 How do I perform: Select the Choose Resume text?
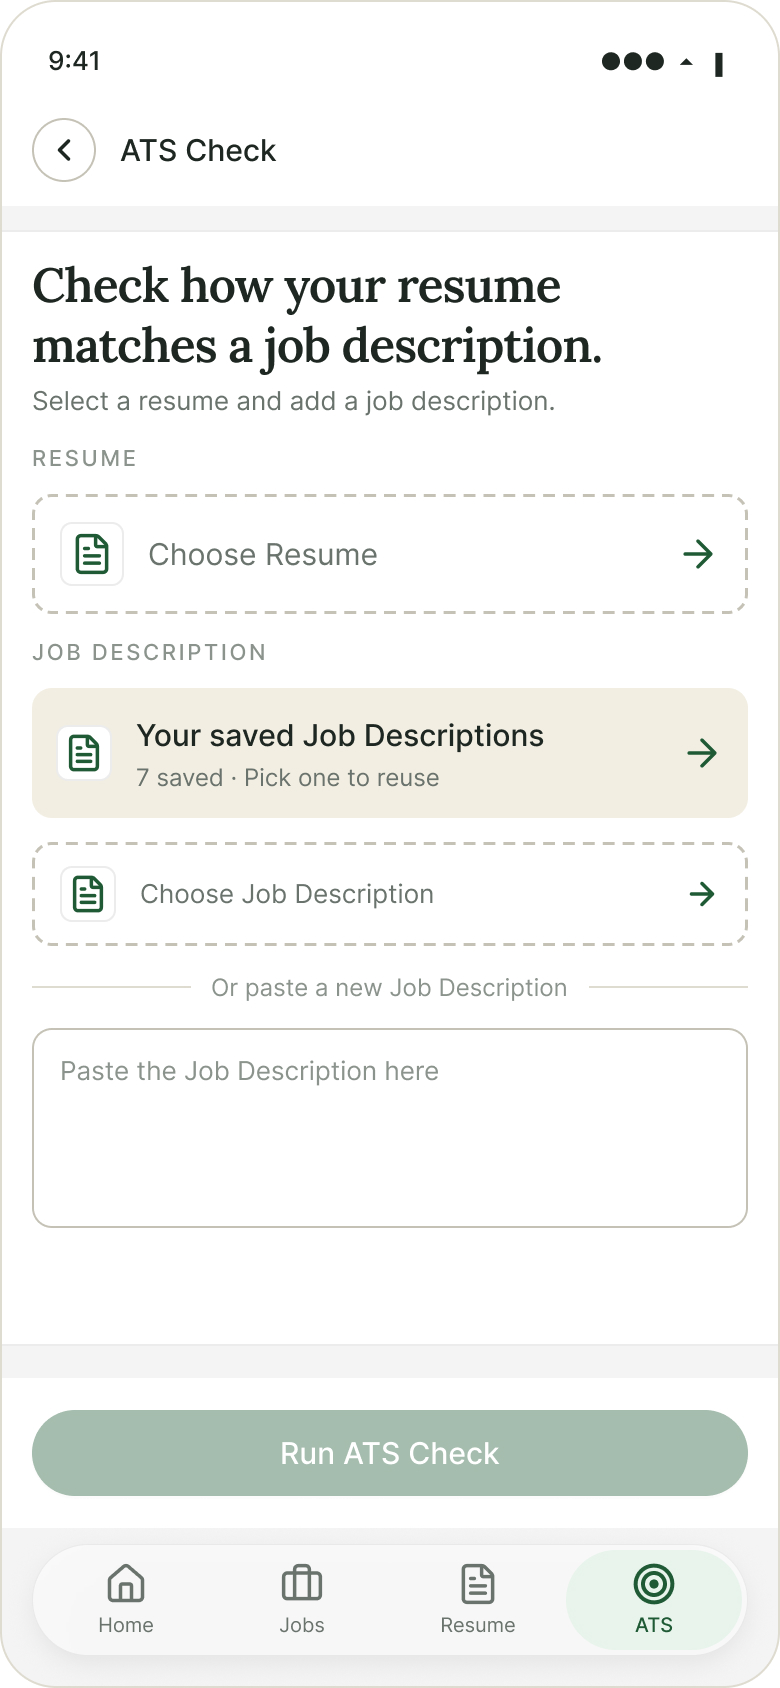[x=263, y=555]
